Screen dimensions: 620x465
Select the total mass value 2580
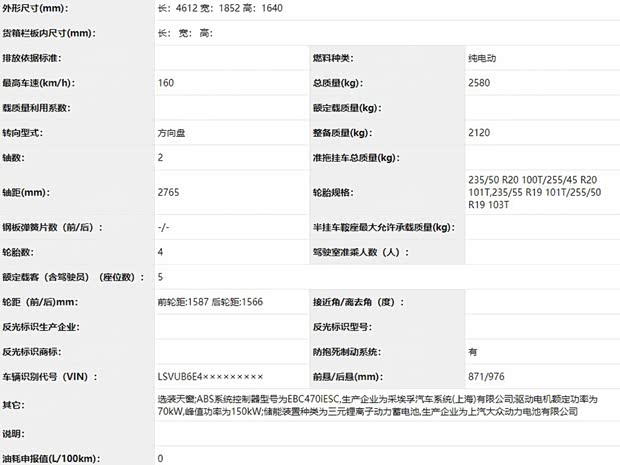click(x=479, y=83)
